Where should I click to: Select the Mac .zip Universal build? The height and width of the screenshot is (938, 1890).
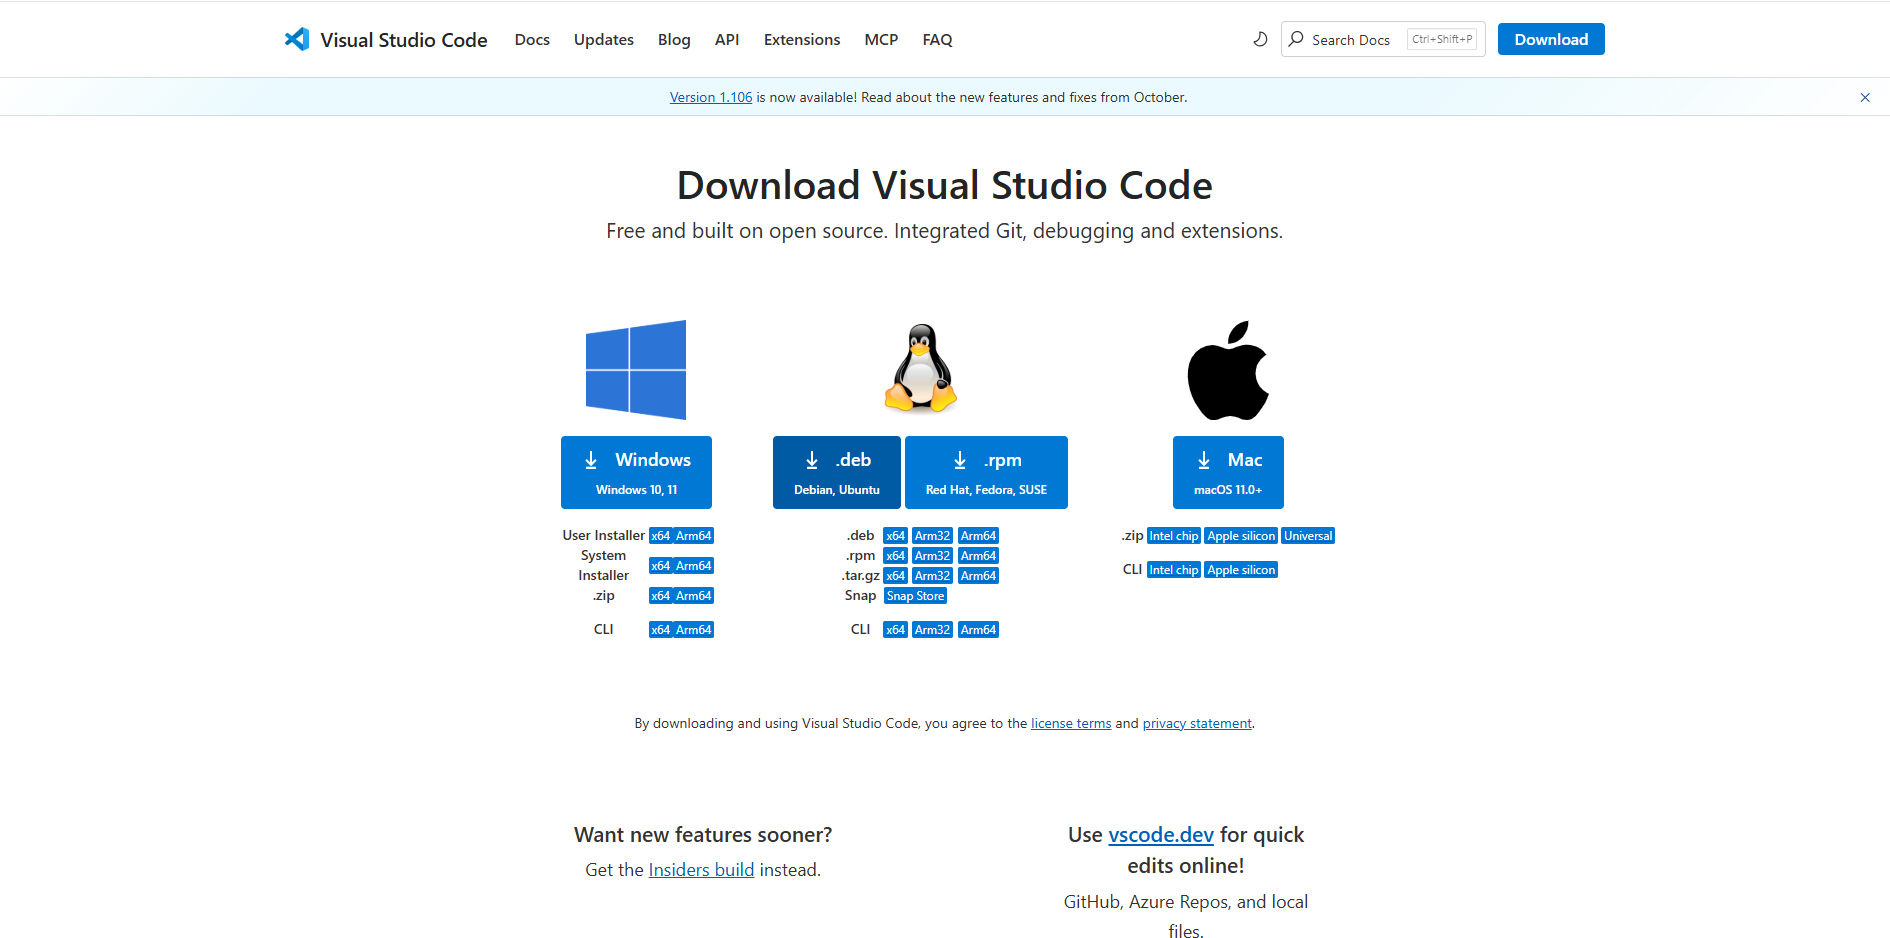1308,536
